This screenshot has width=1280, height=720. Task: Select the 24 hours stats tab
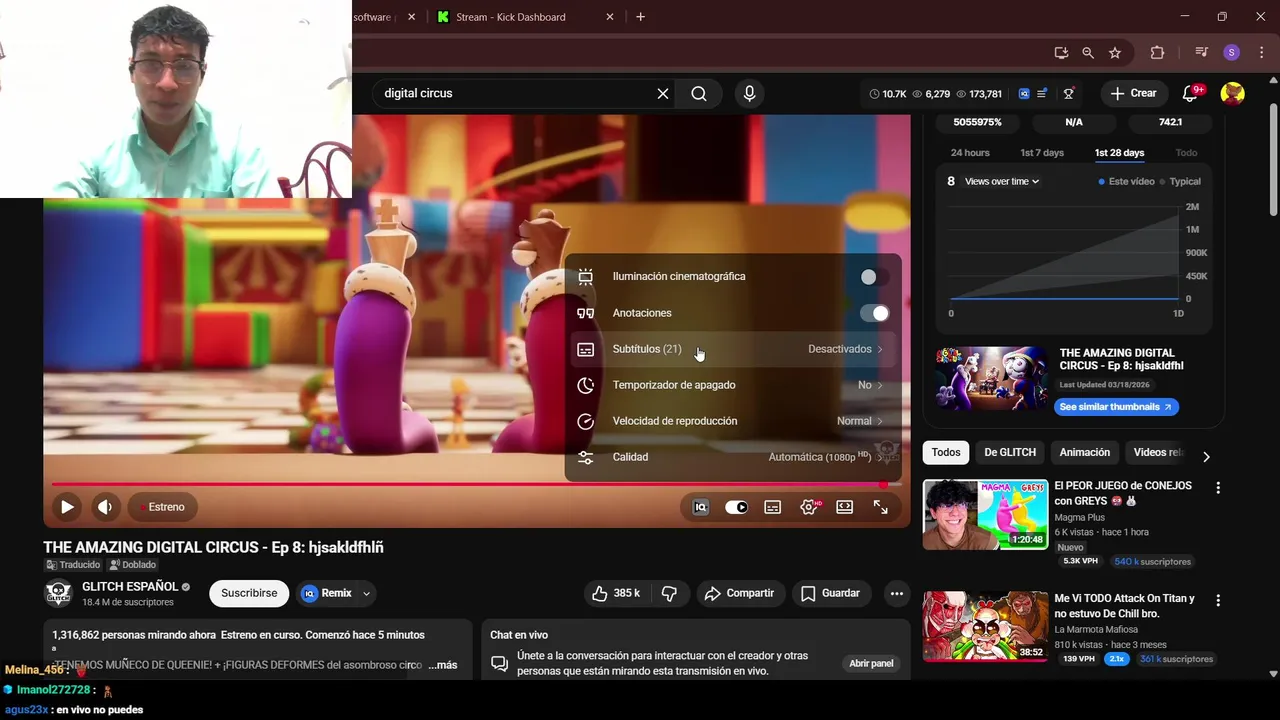pyautogui.click(x=970, y=153)
